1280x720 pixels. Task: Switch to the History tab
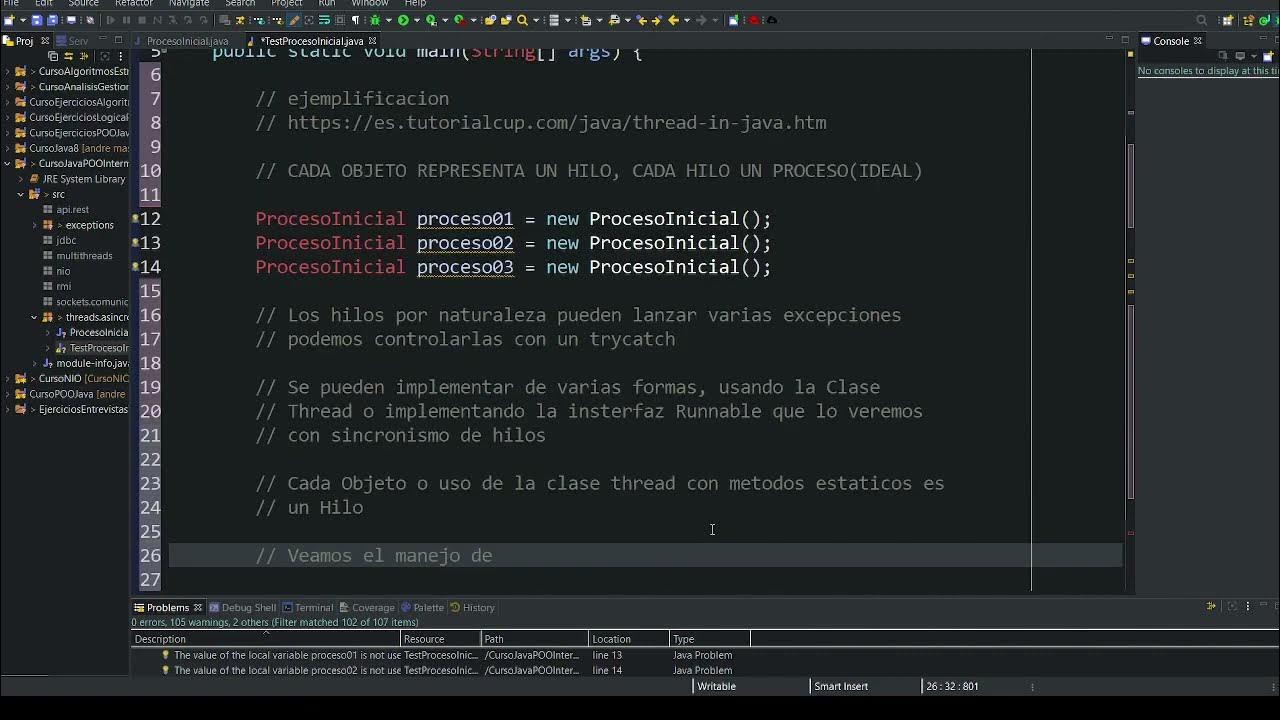click(472, 607)
